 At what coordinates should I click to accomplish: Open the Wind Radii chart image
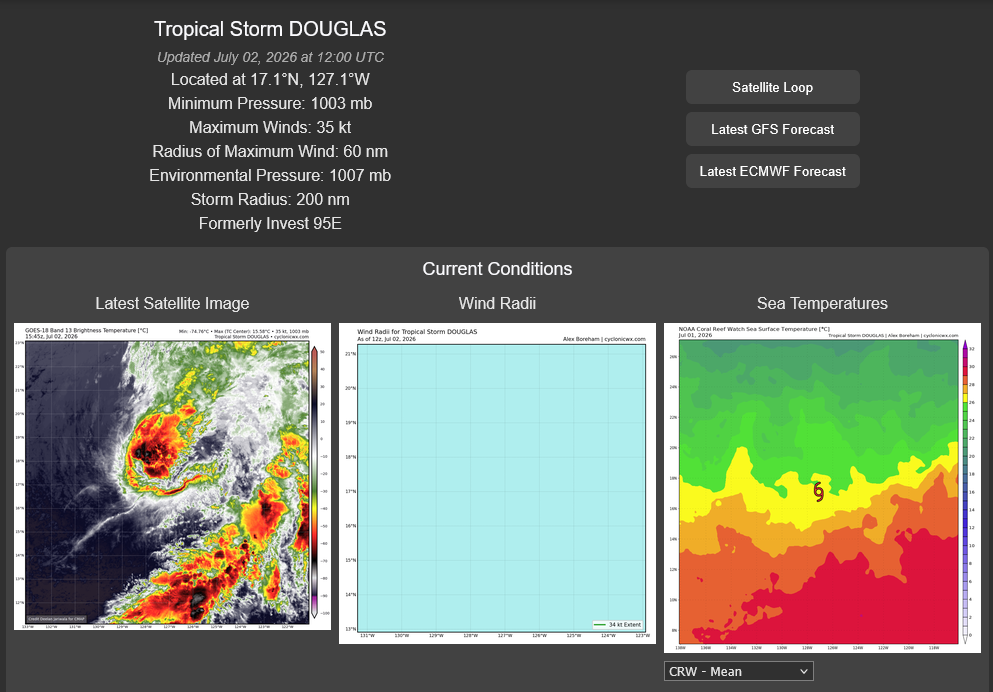pyautogui.click(x=497, y=484)
